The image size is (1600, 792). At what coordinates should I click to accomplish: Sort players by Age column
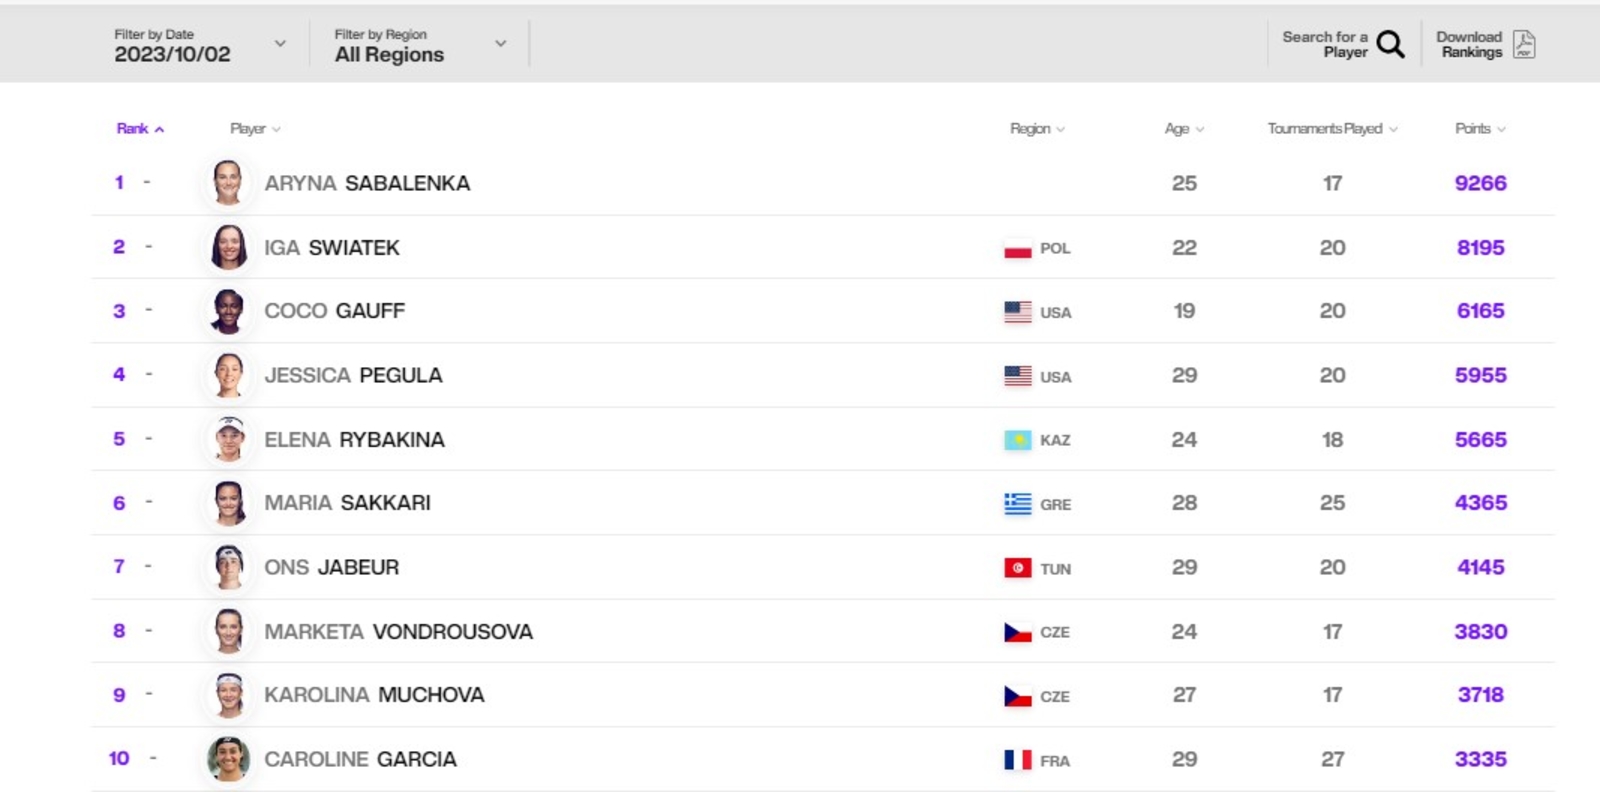1184,128
